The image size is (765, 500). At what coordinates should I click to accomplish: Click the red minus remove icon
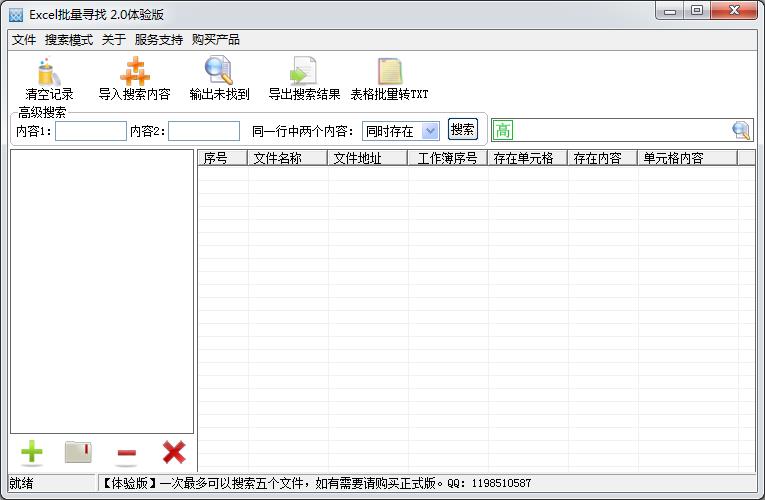pos(126,454)
